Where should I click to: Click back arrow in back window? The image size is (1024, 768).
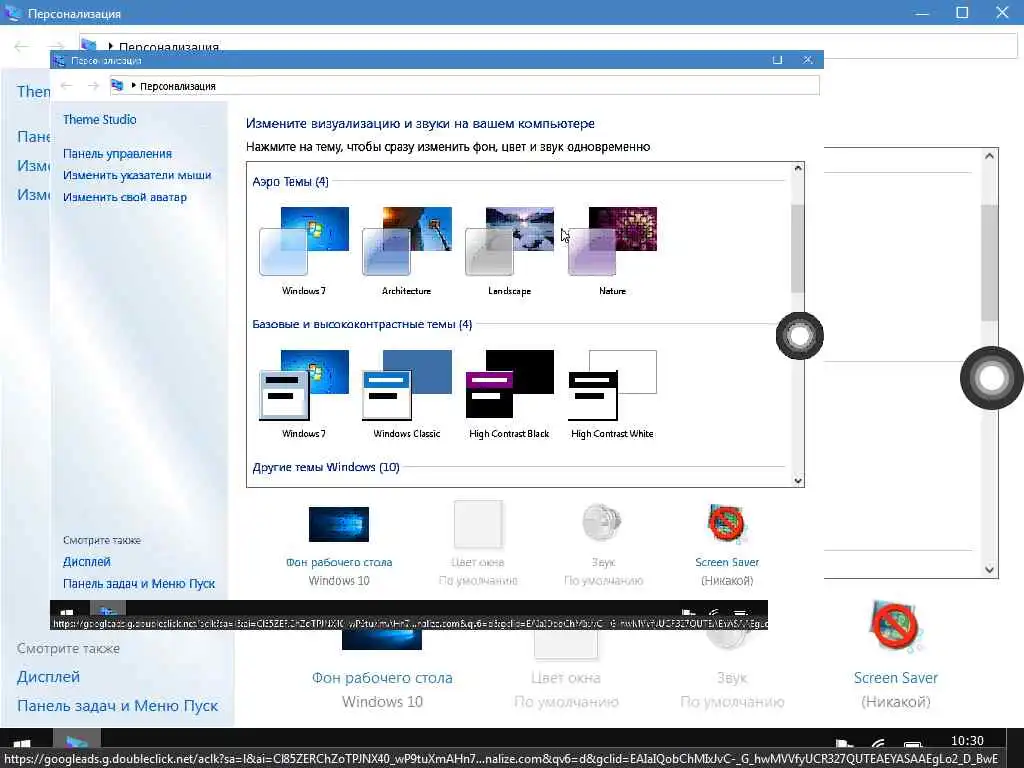coord(22,46)
